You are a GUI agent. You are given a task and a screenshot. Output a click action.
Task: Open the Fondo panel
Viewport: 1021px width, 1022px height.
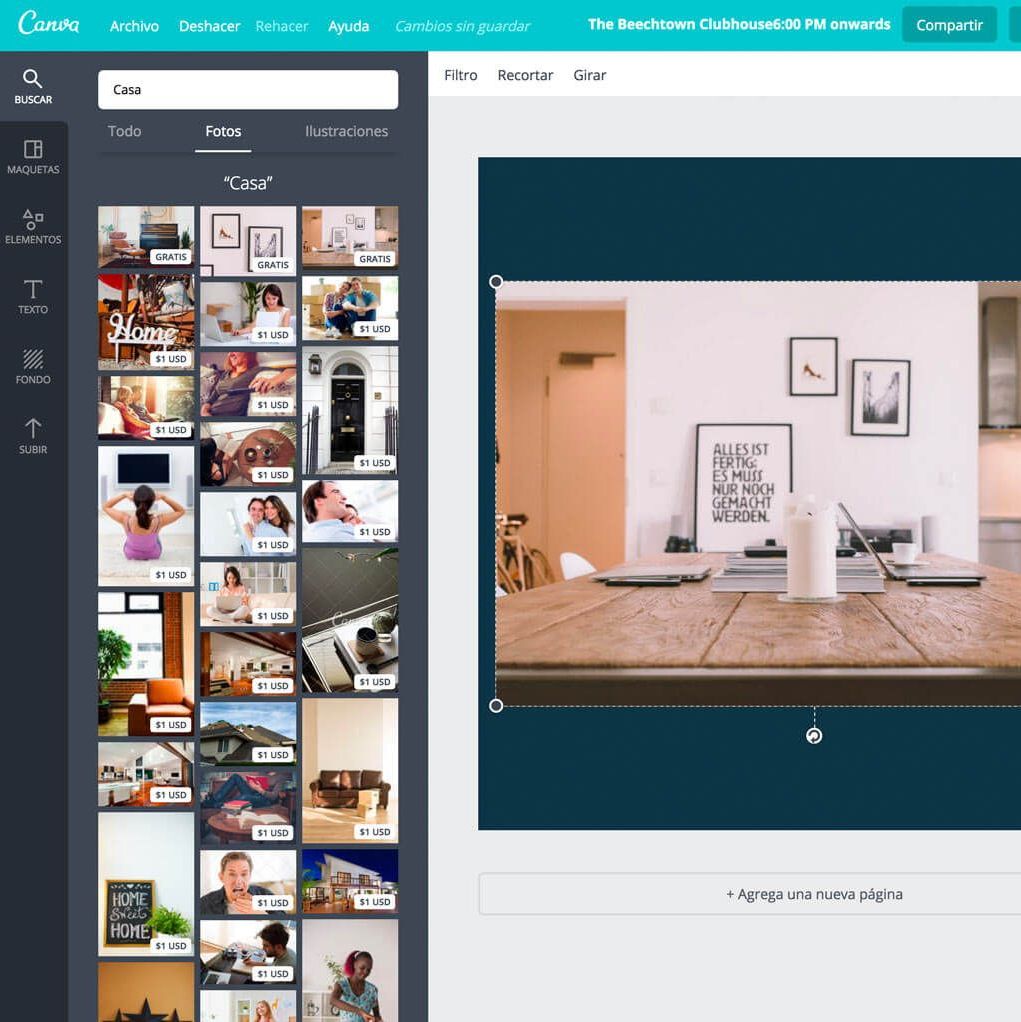[x=33, y=369]
